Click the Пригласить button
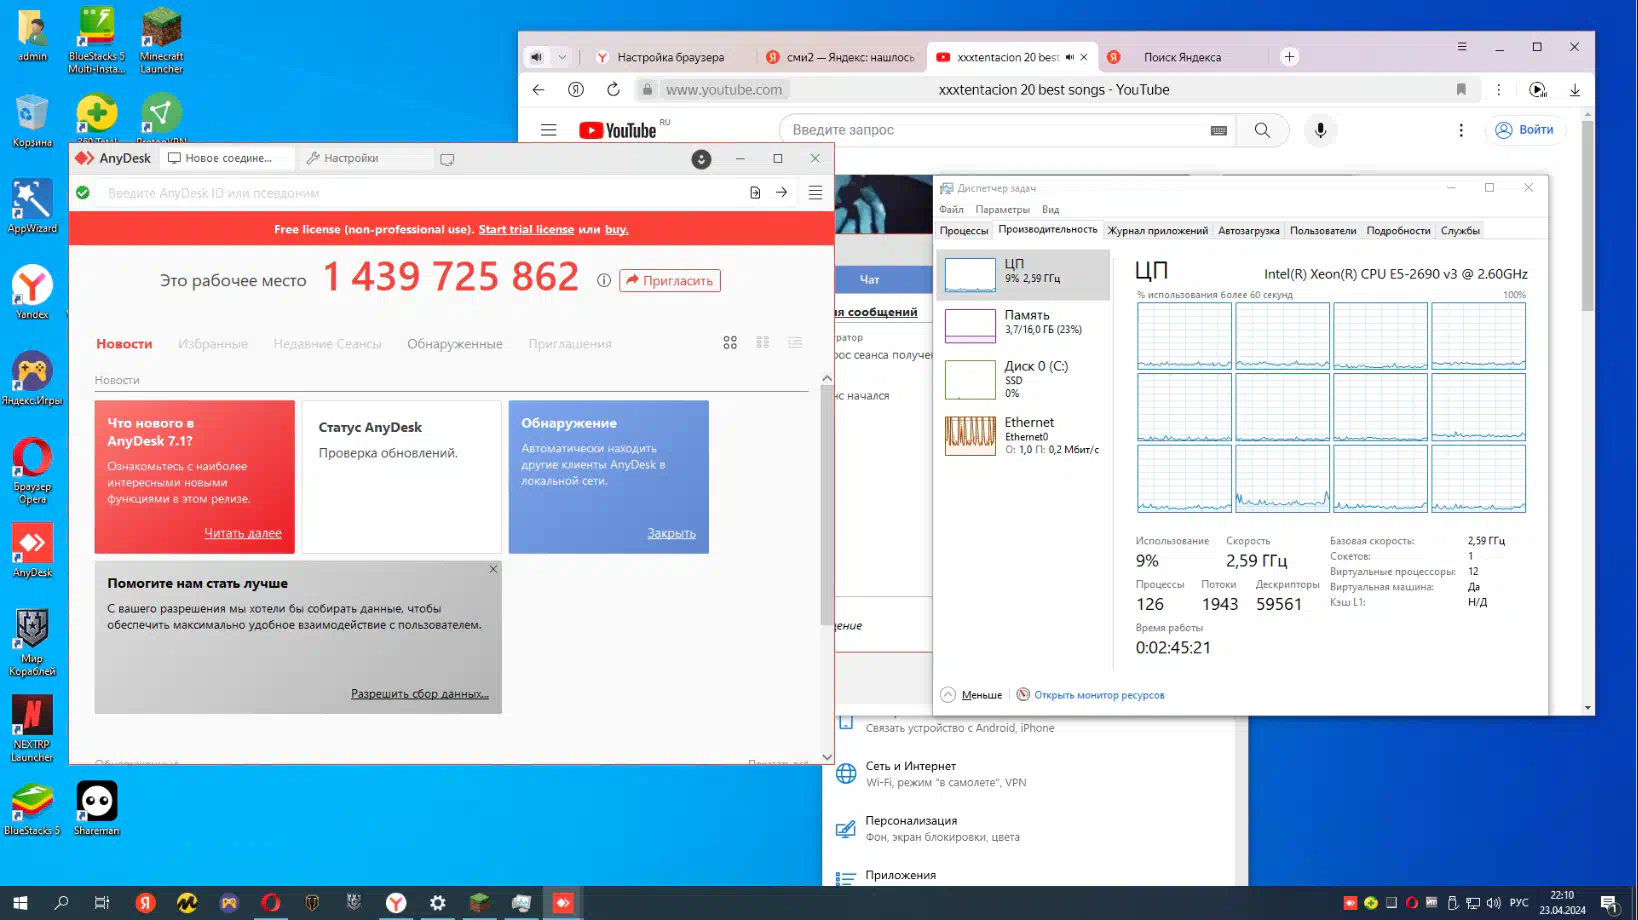This screenshot has width=1638, height=920. pyautogui.click(x=669, y=281)
